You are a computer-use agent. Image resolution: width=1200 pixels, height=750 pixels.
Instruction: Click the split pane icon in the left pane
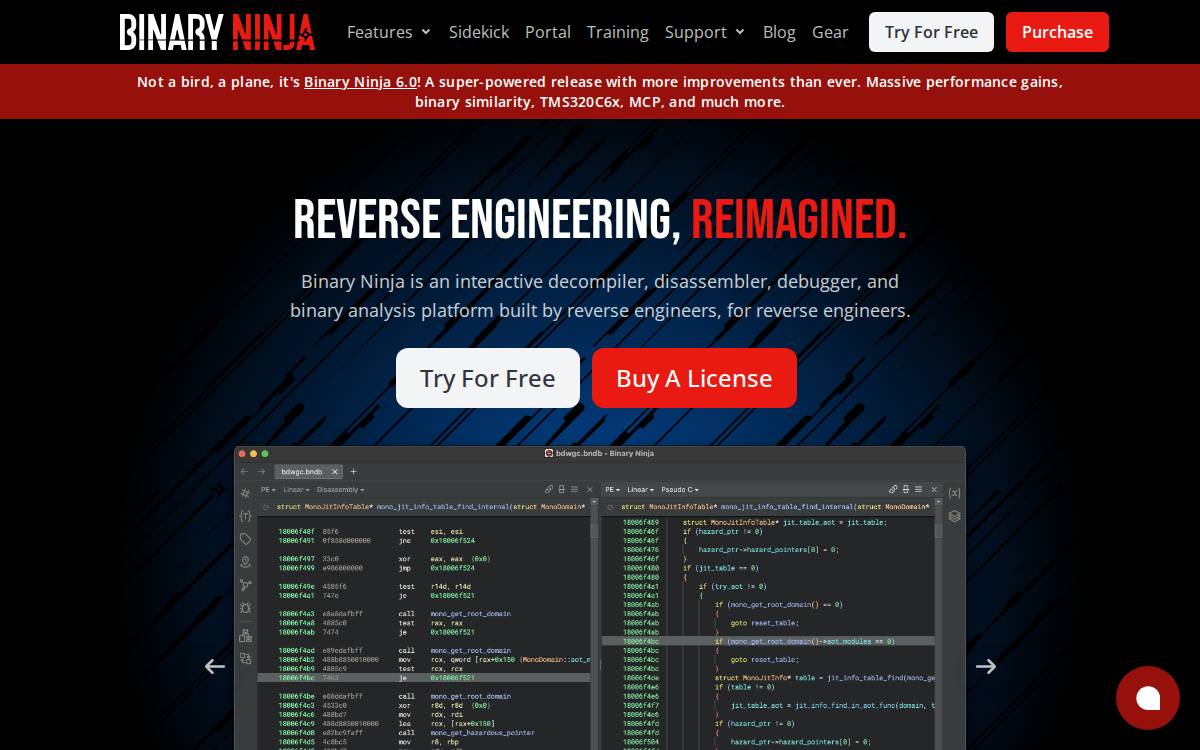(x=561, y=490)
